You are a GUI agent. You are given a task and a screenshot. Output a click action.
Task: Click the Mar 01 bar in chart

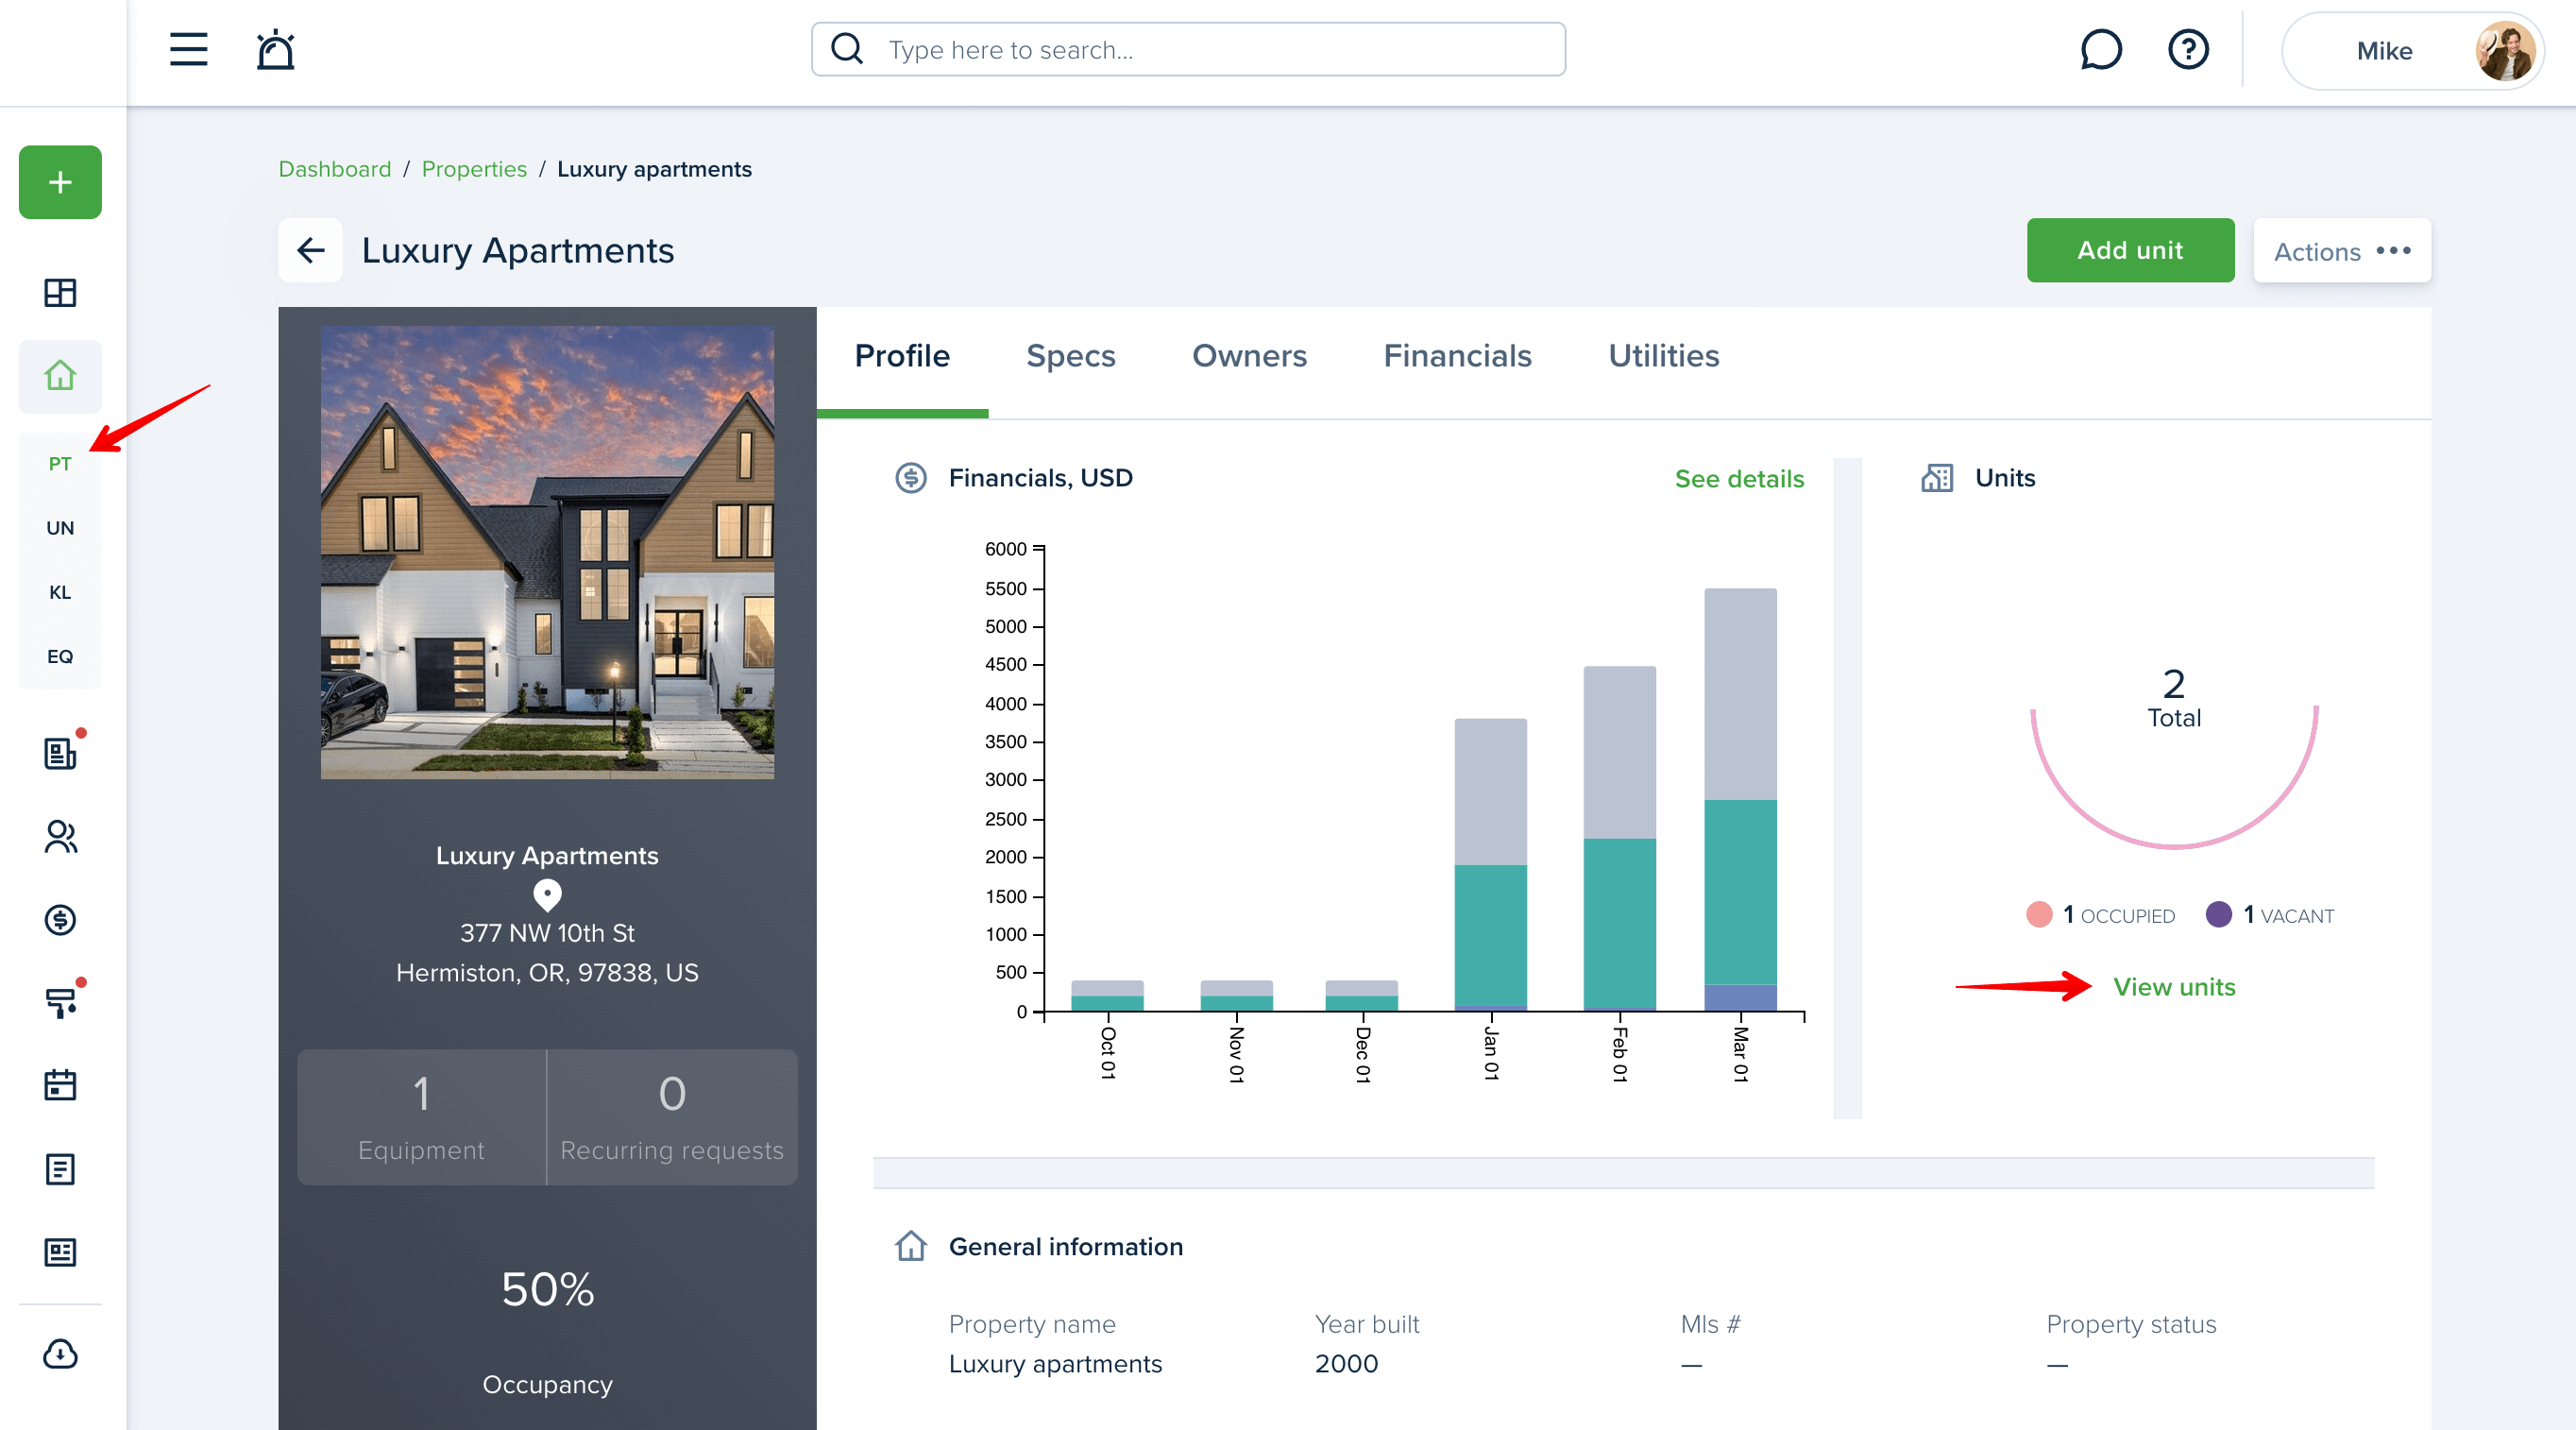(1740, 800)
